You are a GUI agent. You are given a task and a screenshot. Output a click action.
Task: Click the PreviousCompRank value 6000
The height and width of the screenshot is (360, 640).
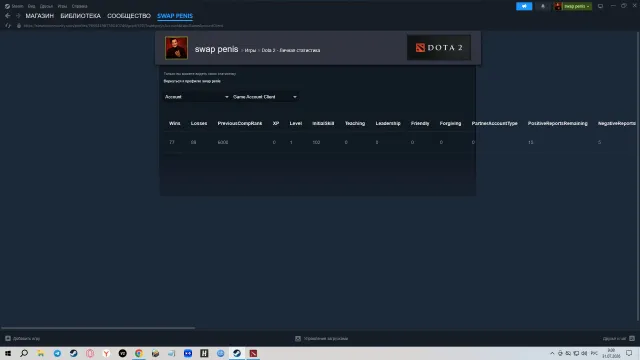[223, 142]
